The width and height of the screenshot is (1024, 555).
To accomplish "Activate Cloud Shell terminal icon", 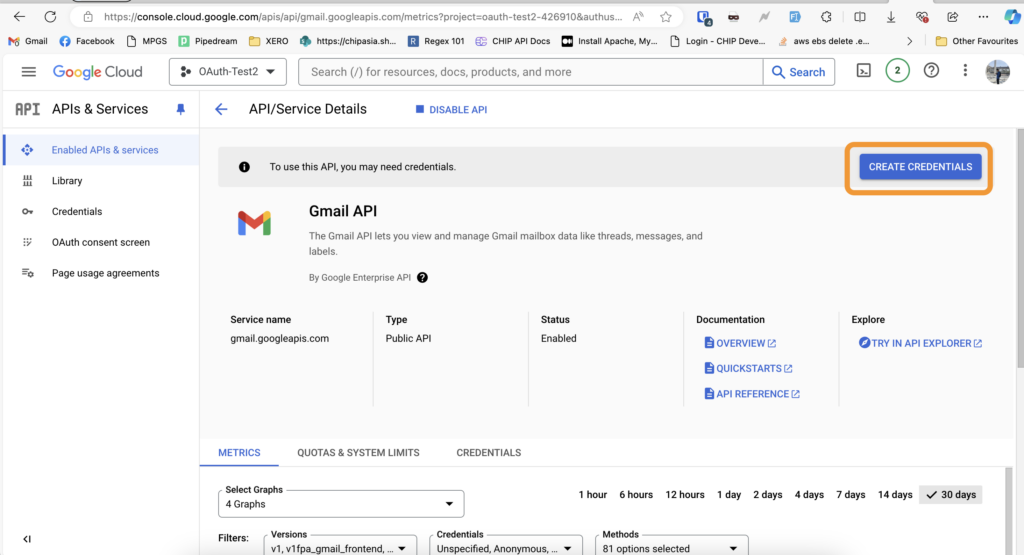I will [863, 71].
